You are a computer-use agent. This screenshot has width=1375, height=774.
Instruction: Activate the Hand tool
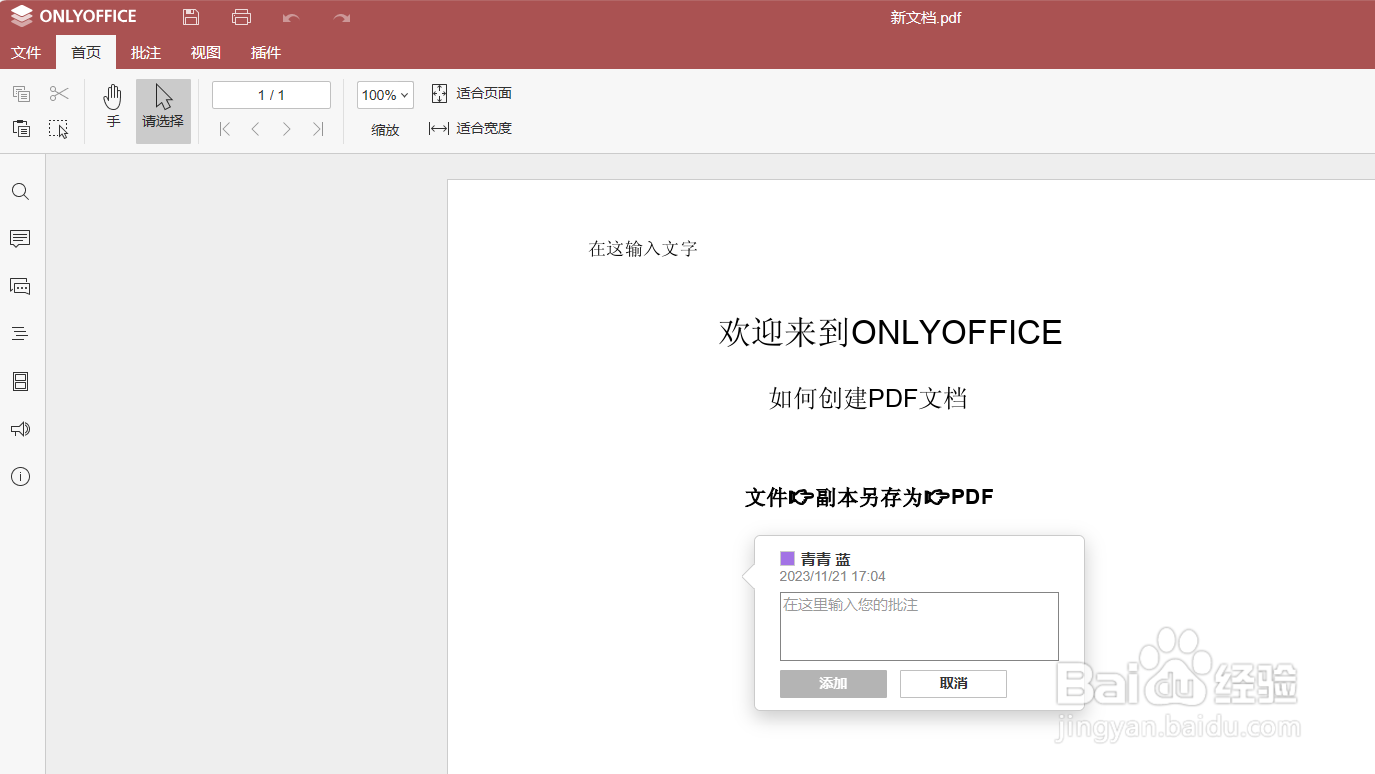point(113,107)
